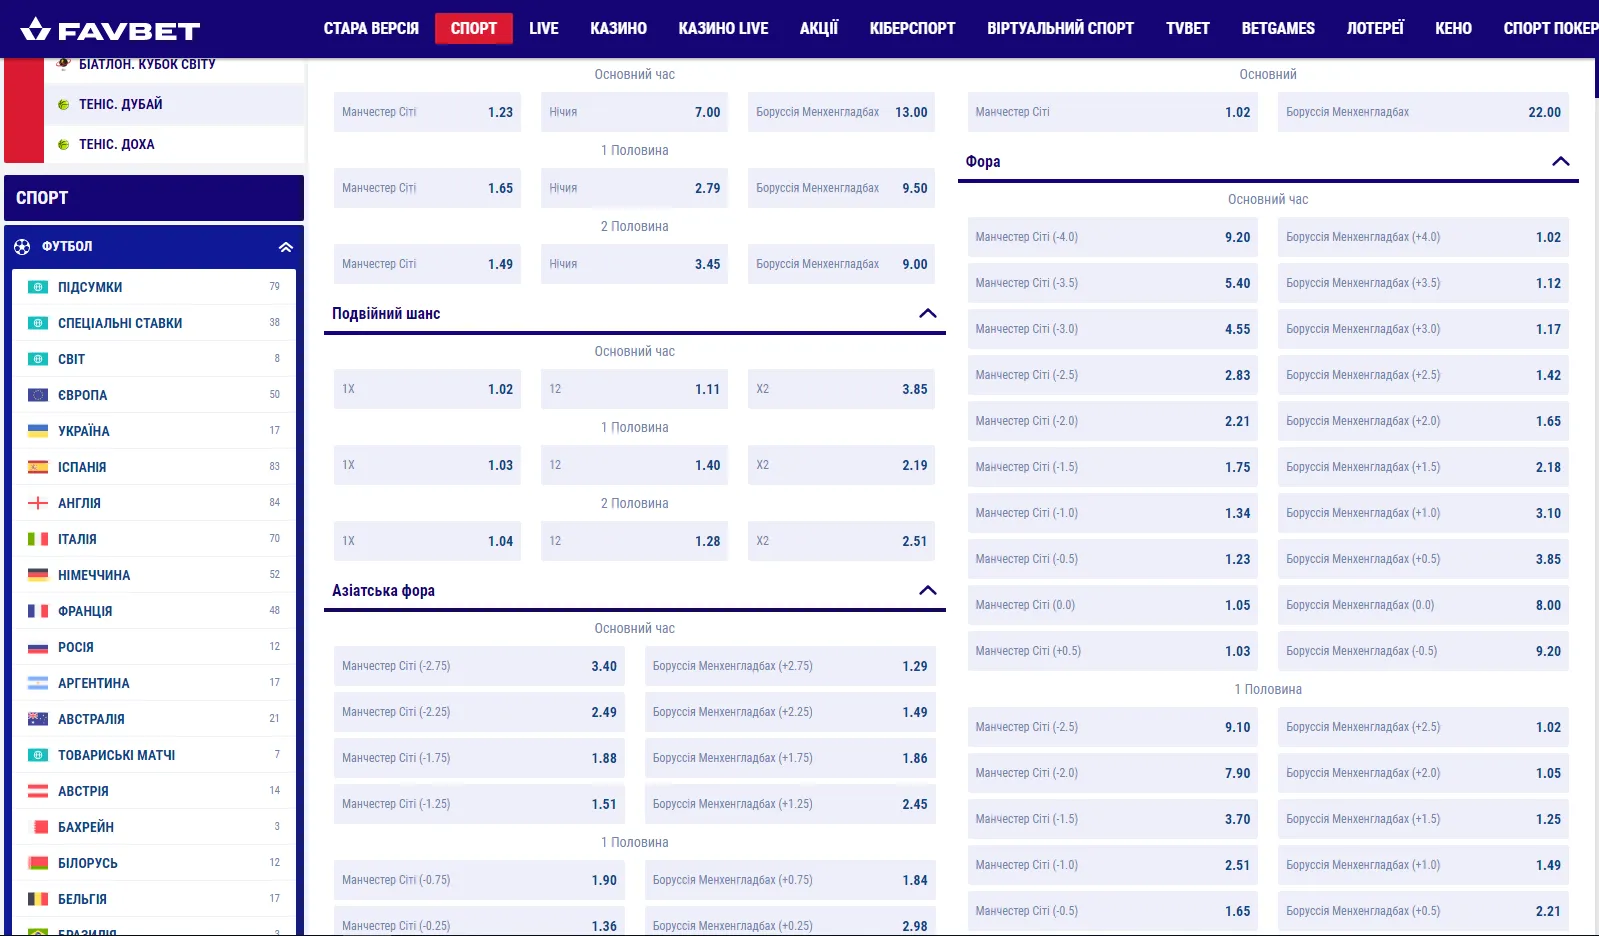The image size is (1599, 936).
Task: Click the Australia flag icon
Action: 38,719
